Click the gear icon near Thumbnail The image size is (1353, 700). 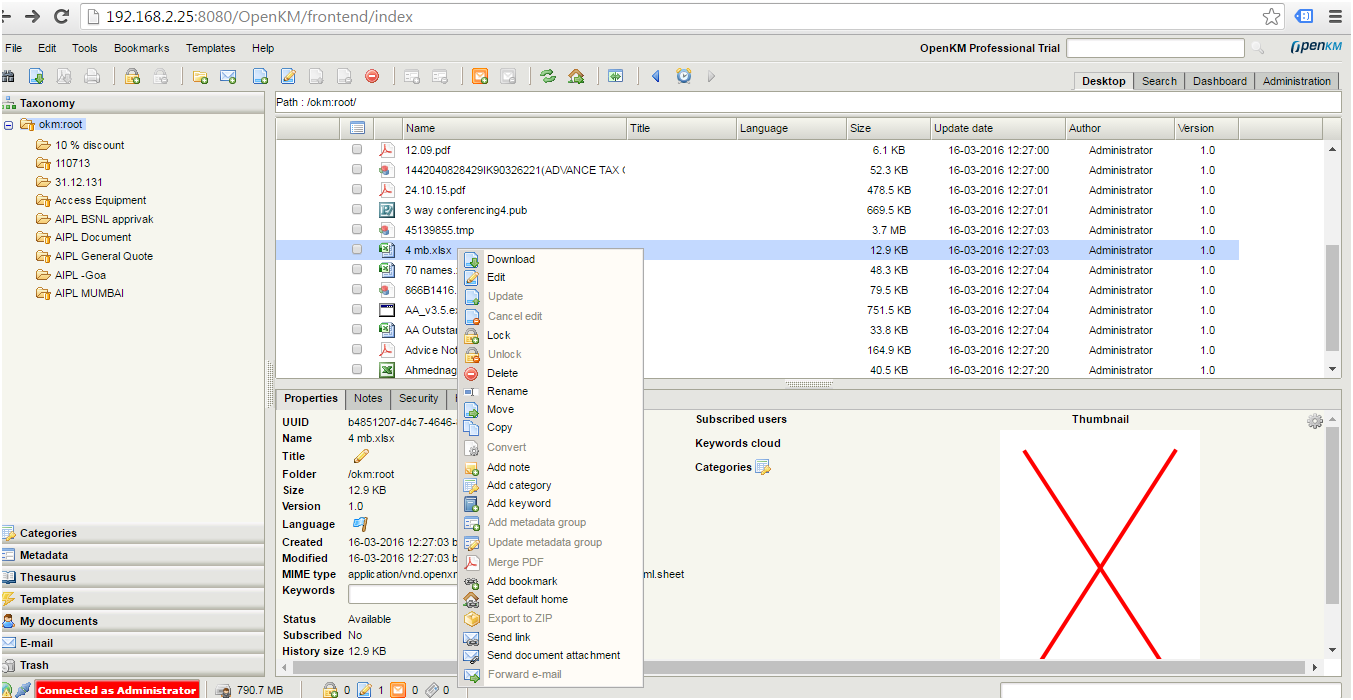click(1315, 422)
